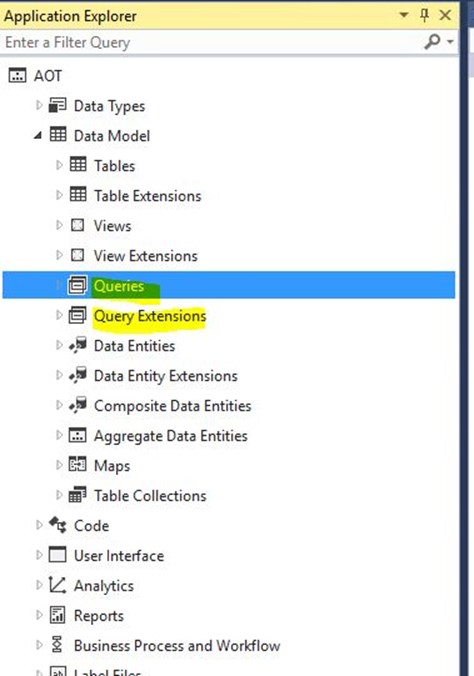This screenshot has height=676, width=474.
Task: Open the window position dropdown arrow
Action: pos(404,16)
